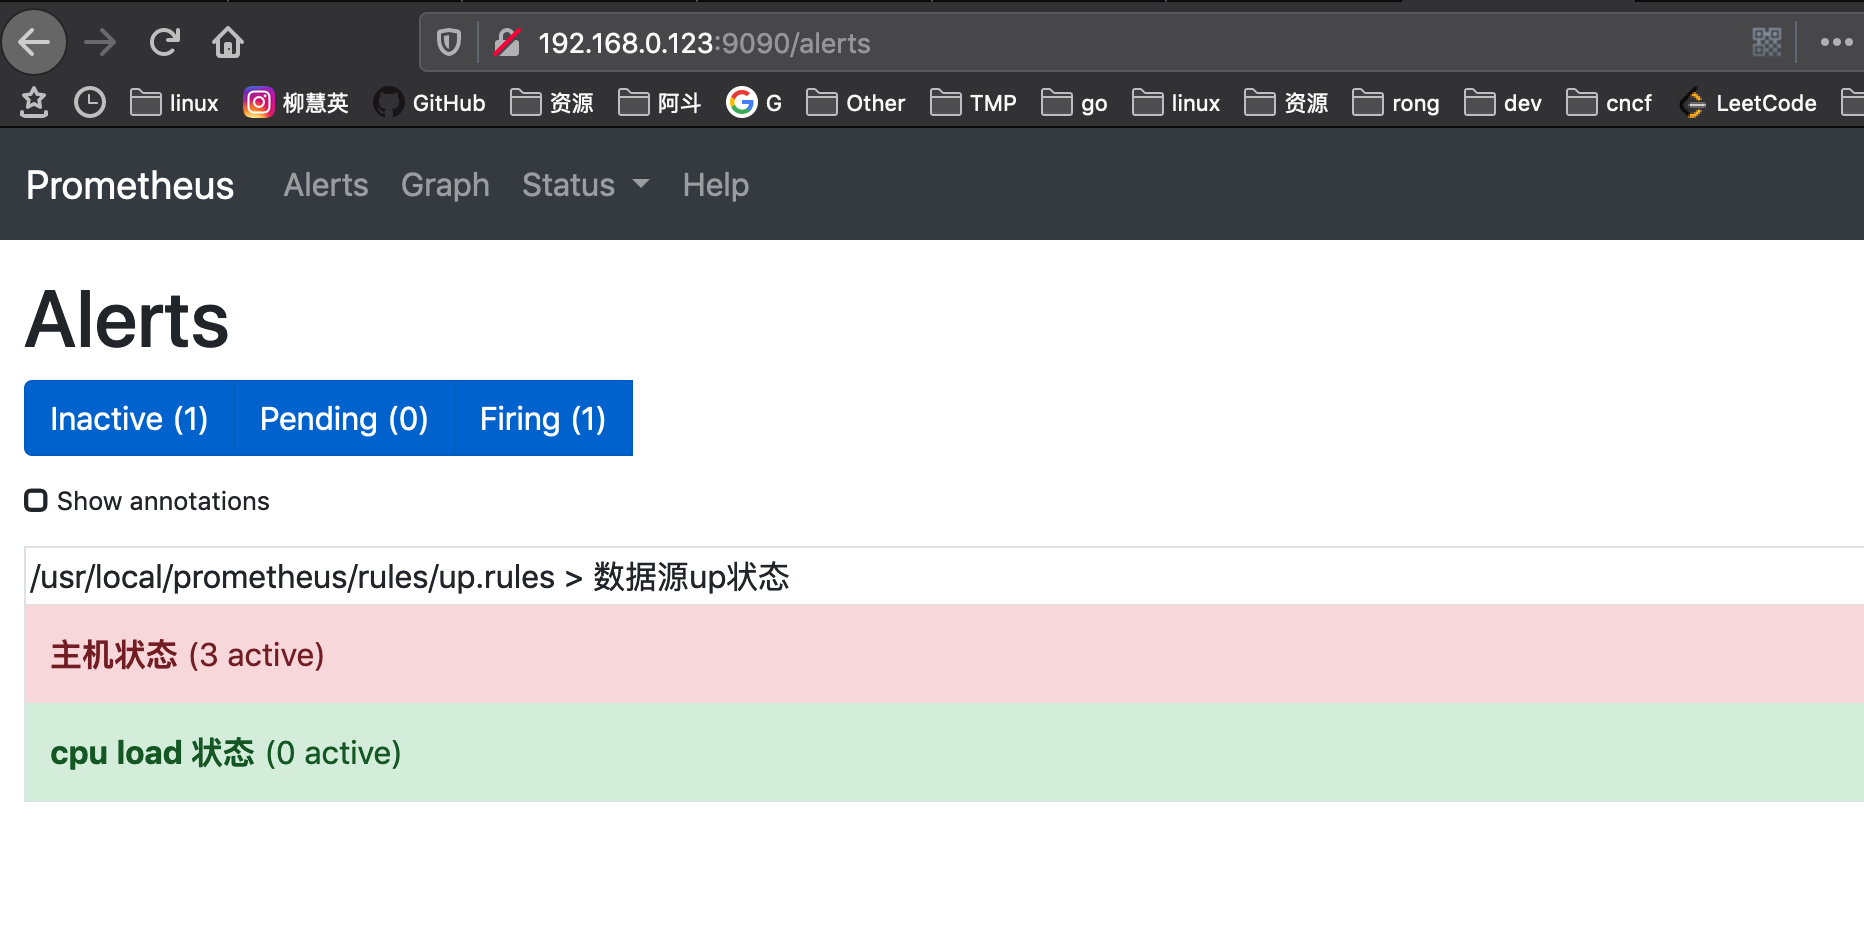Click the Prometheus brand link
This screenshot has width=1864, height=930.
click(130, 185)
